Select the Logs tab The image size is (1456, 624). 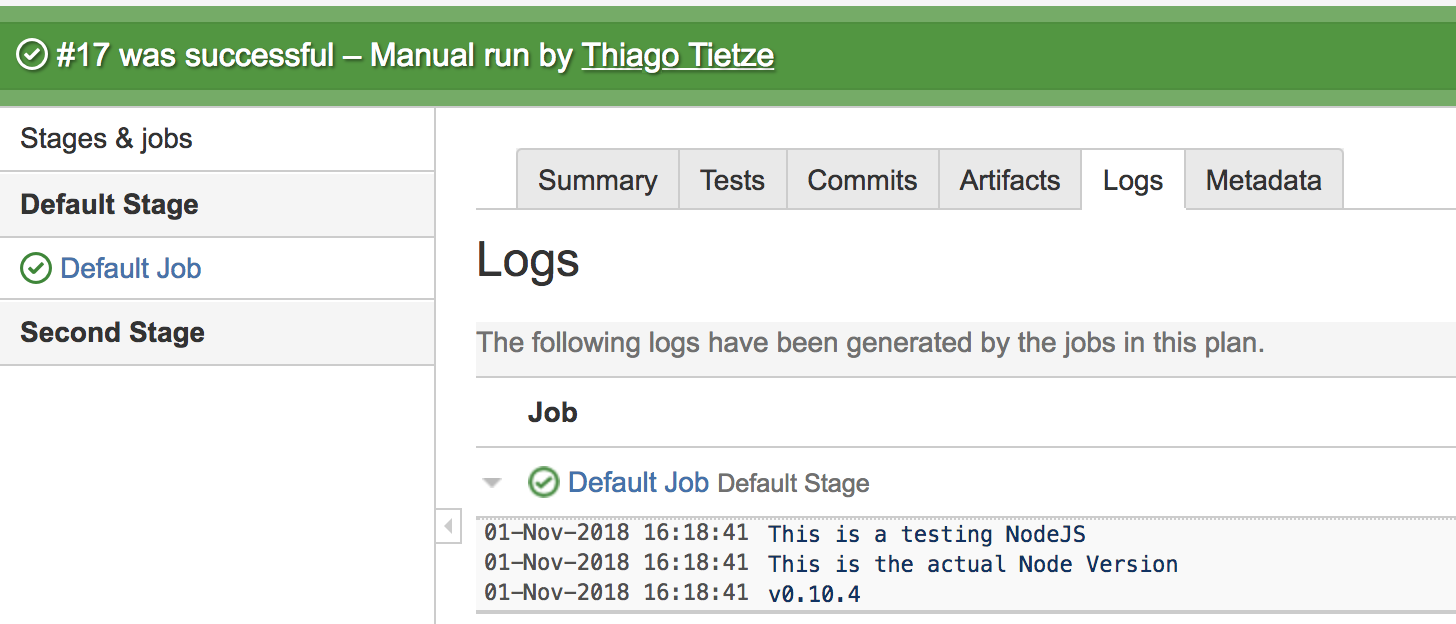pyautogui.click(x=1133, y=180)
